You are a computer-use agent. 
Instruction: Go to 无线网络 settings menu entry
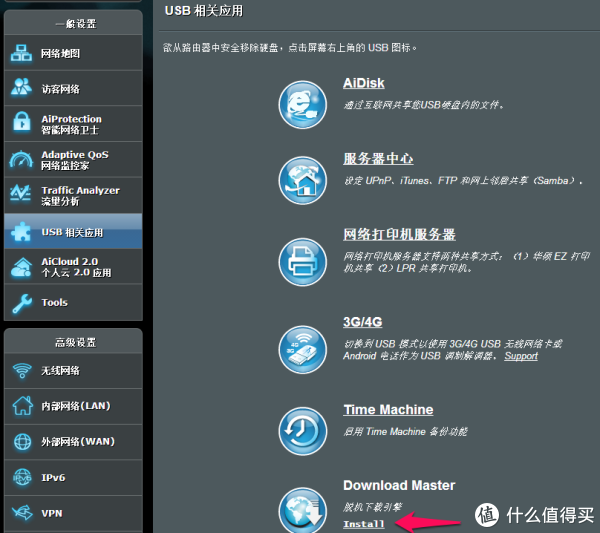point(73,371)
